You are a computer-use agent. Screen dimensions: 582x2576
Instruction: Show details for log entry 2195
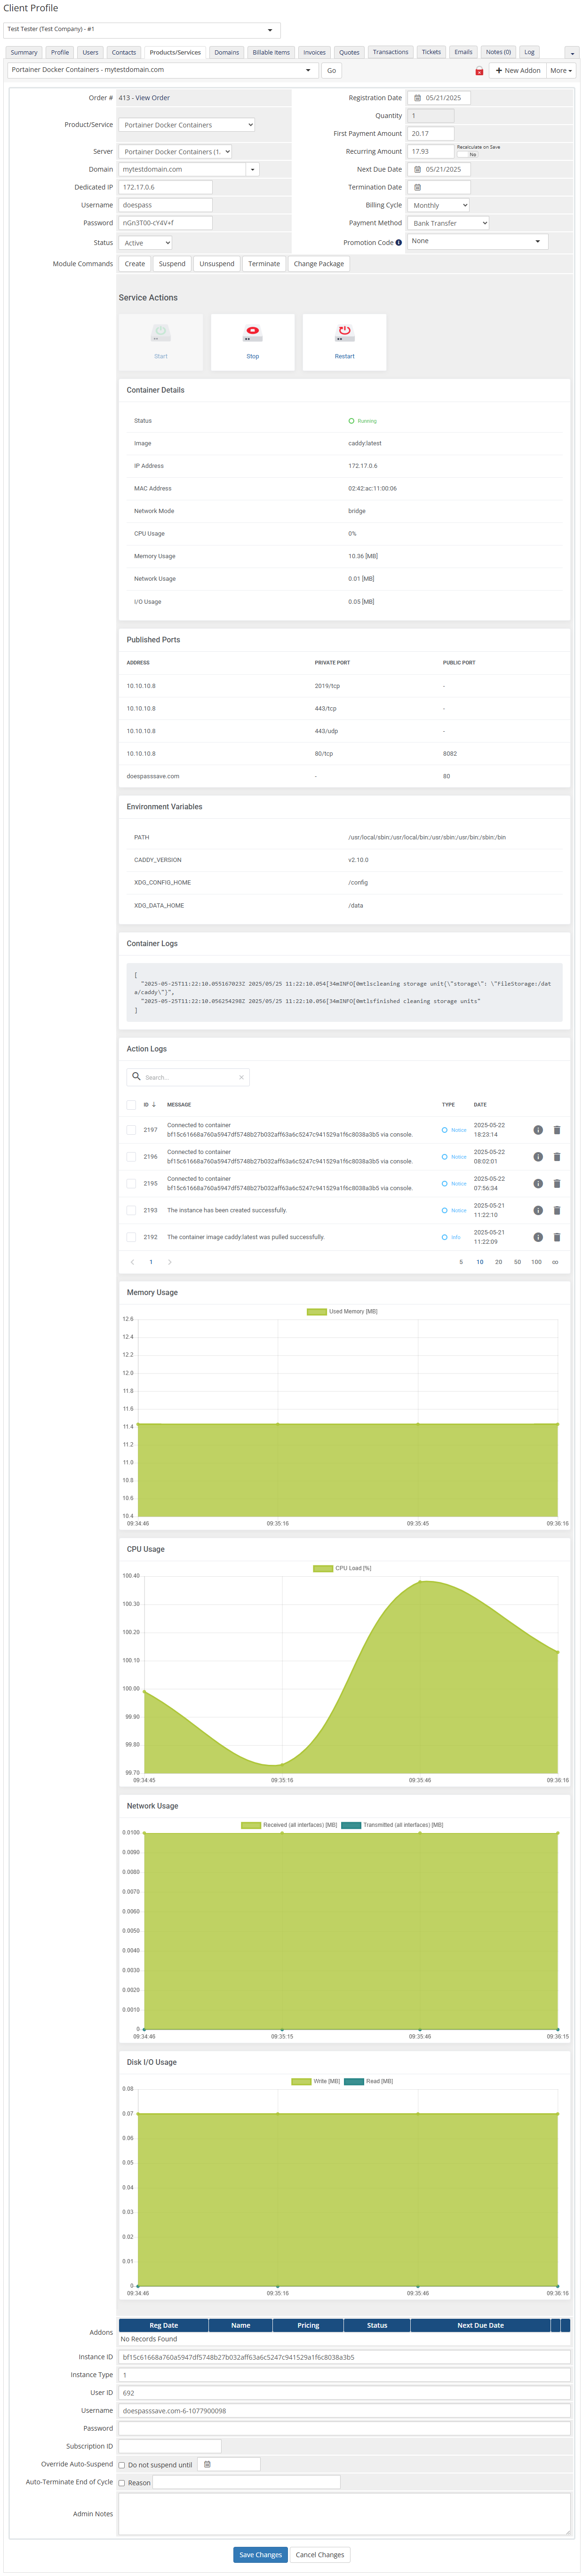pyautogui.click(x=537, y=1184)
